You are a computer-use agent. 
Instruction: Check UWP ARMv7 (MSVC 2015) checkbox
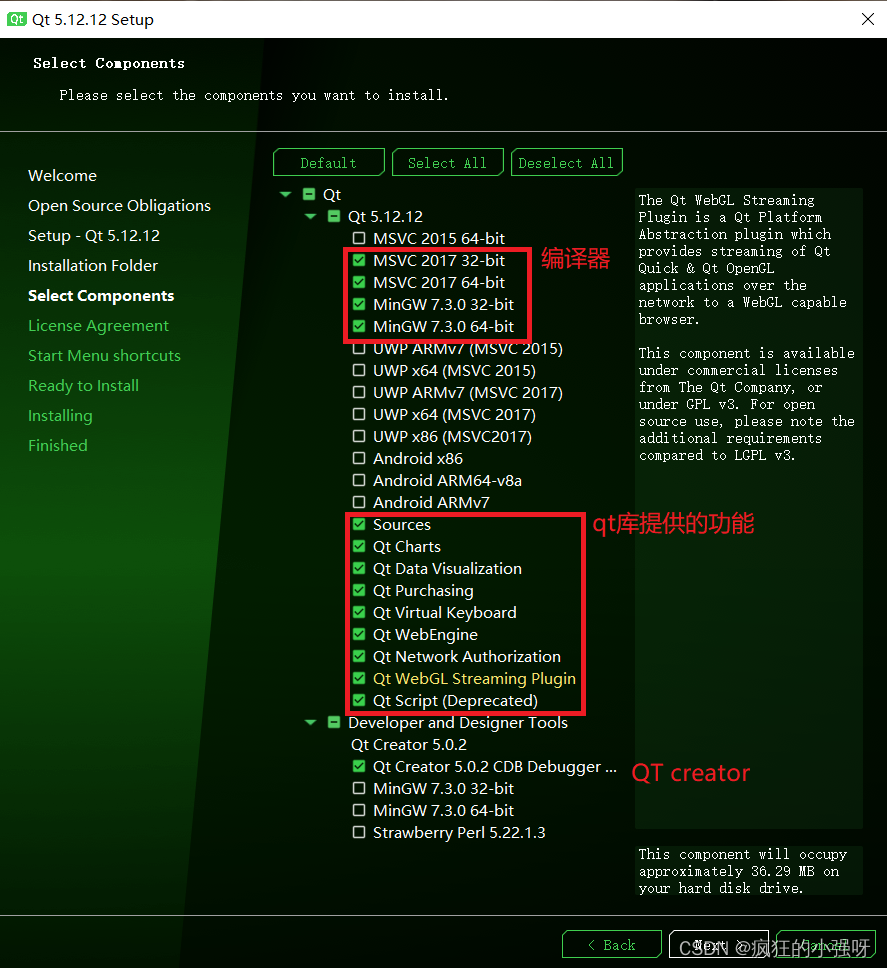359,349
